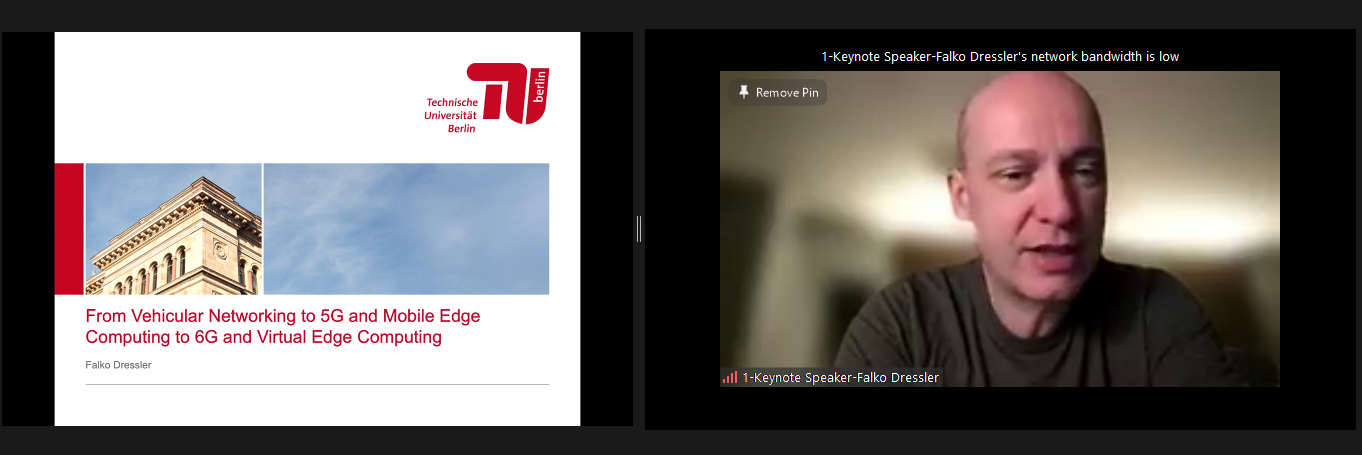Screen dimensions: 1362x455
Task: Click the pin icon beside Remove Pin
Action: pyautogui.click(x=743, y=92)
